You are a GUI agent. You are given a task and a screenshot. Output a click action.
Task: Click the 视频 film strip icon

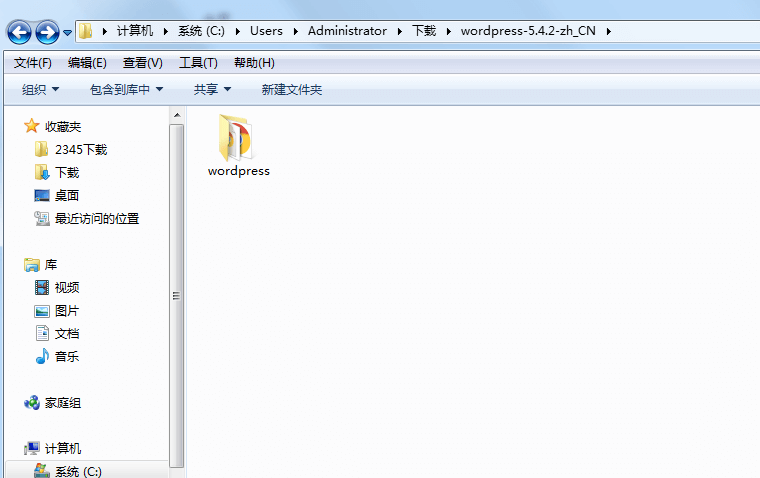42,287
